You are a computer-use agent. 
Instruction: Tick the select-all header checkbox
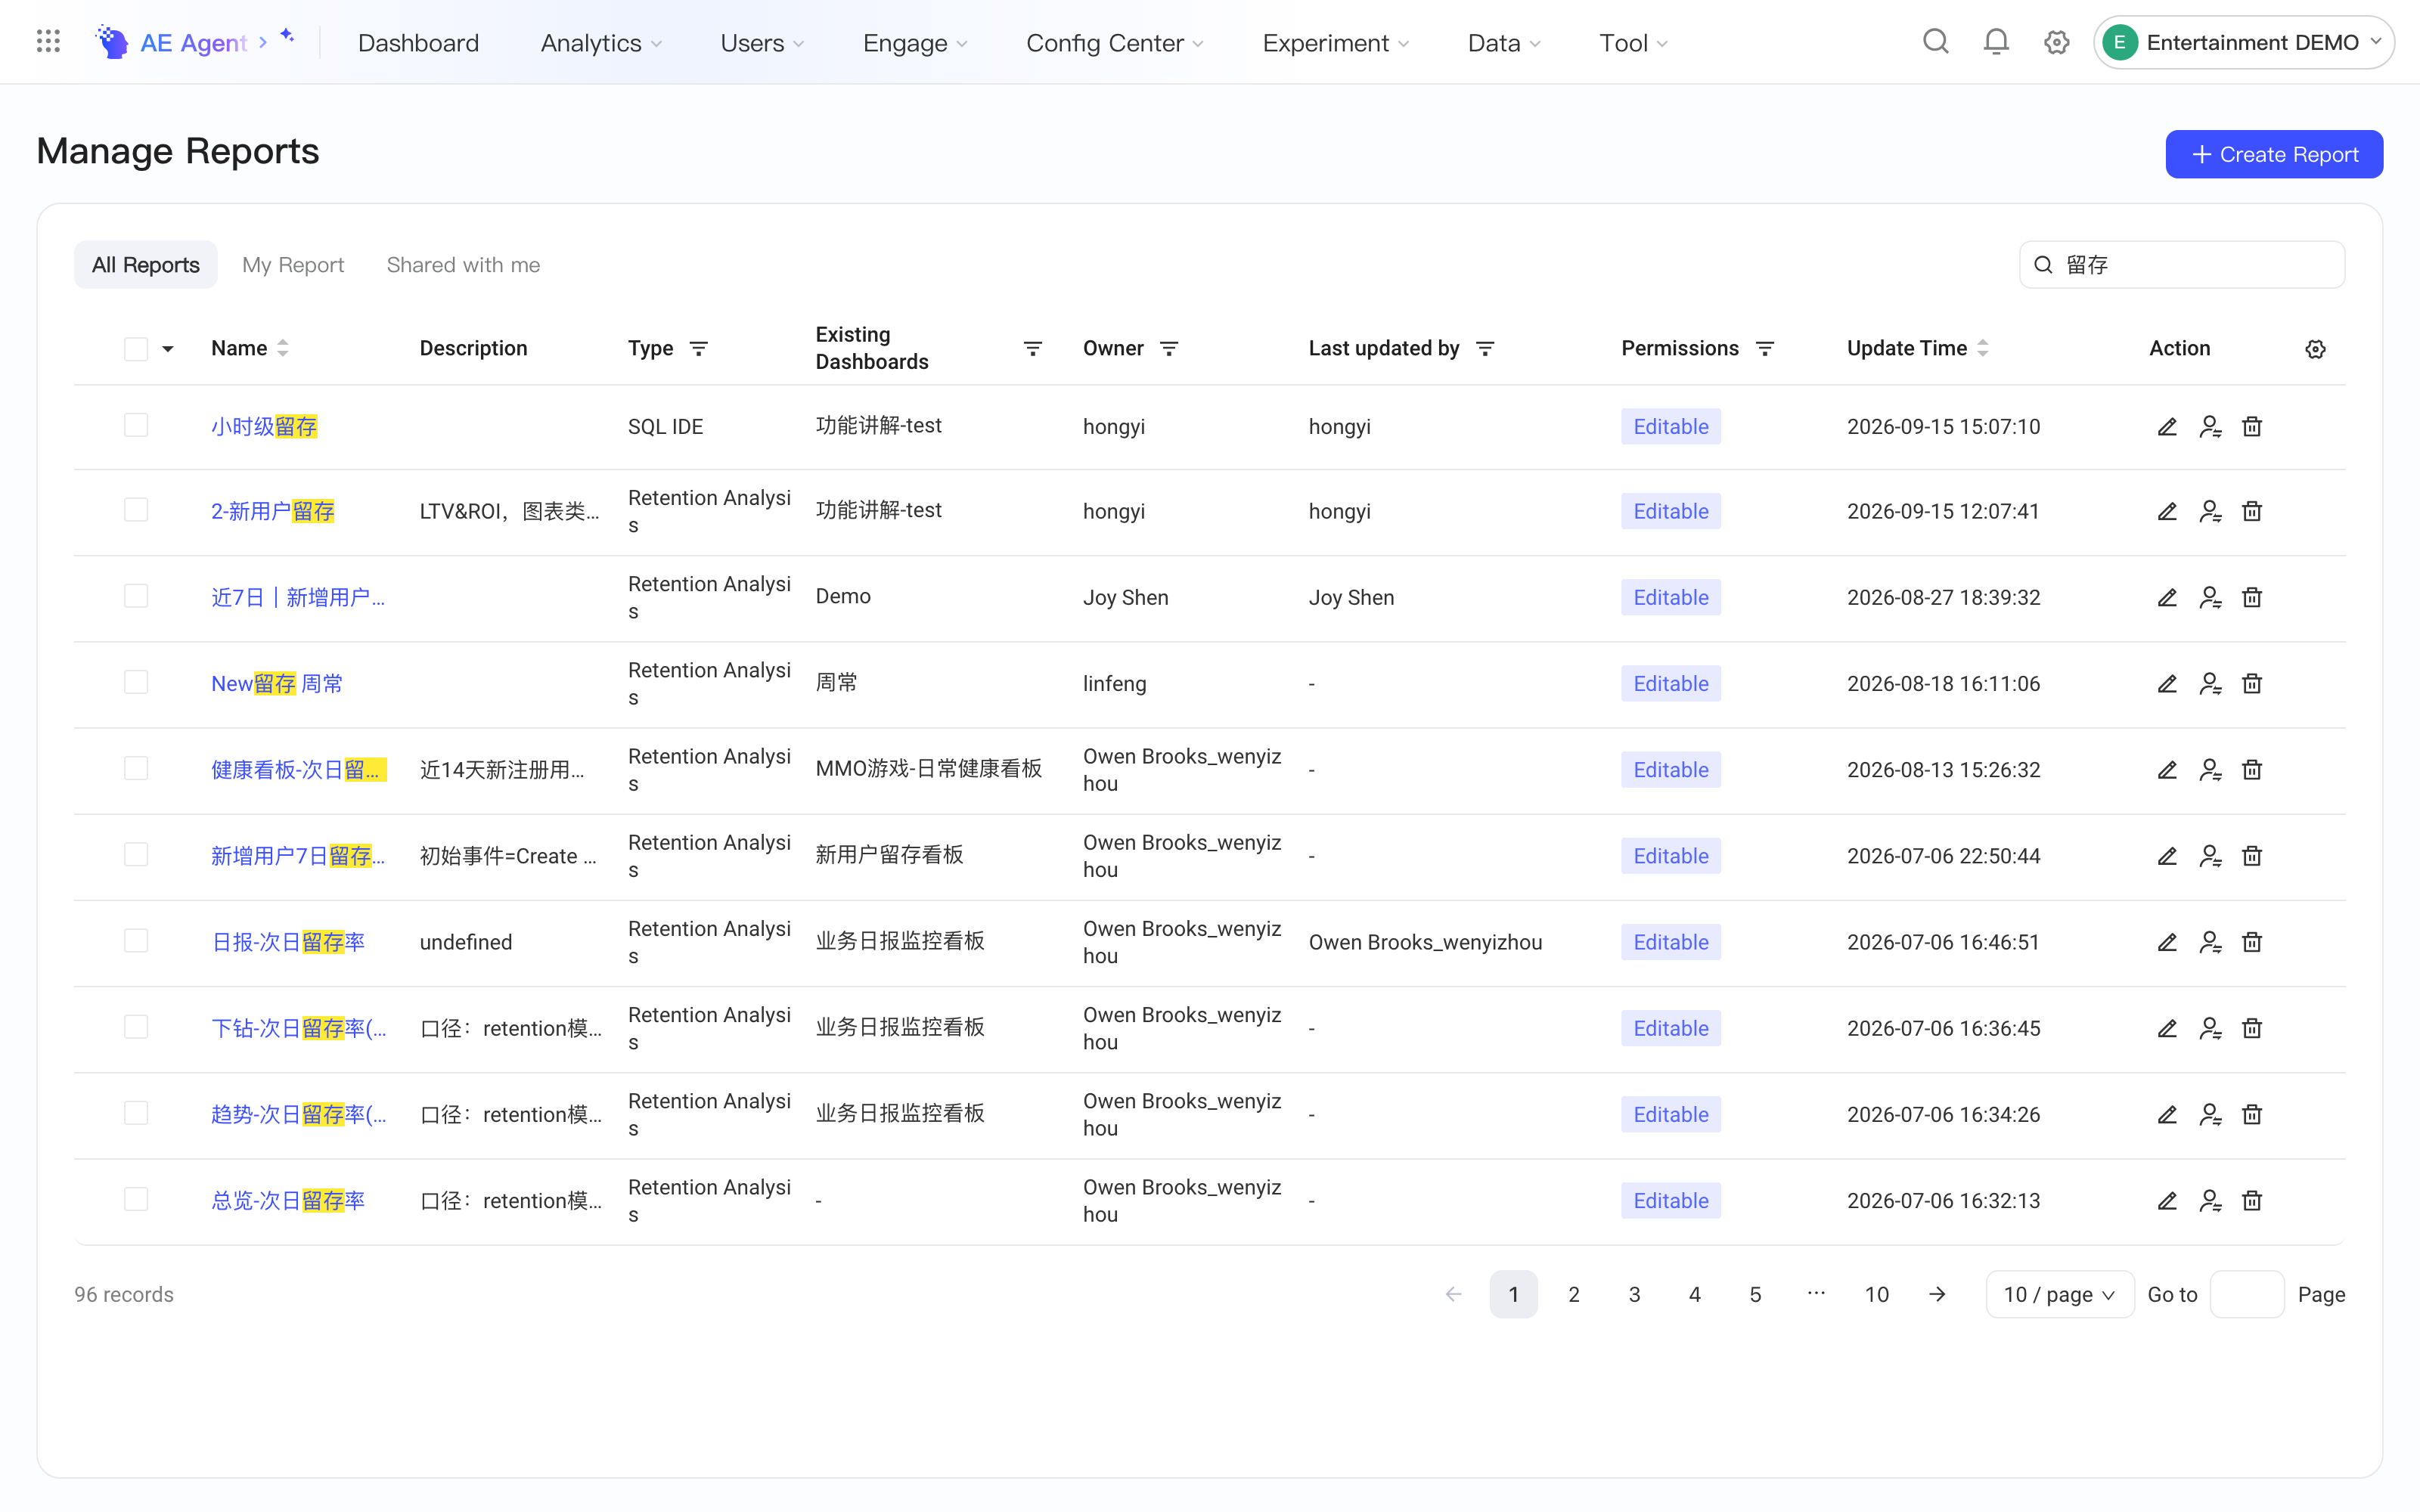pyautogui.click(x=136, y=349)
